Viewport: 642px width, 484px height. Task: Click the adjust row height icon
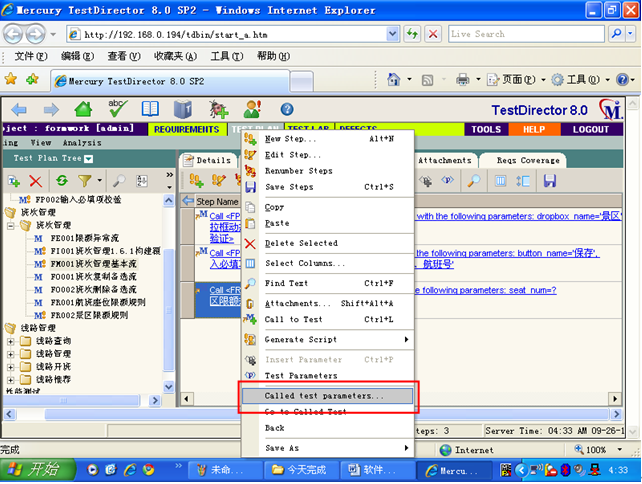(x=523, y=181)
